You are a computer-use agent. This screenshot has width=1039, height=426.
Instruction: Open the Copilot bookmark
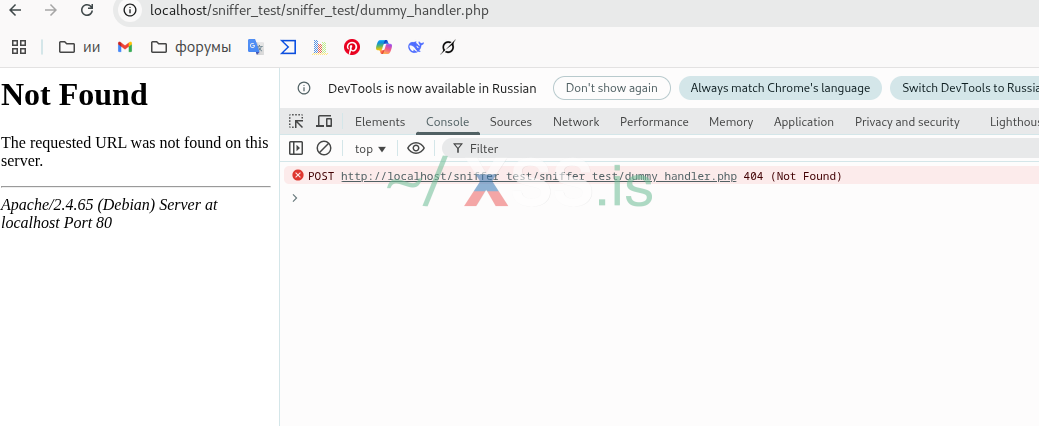(x=384, y=47)
